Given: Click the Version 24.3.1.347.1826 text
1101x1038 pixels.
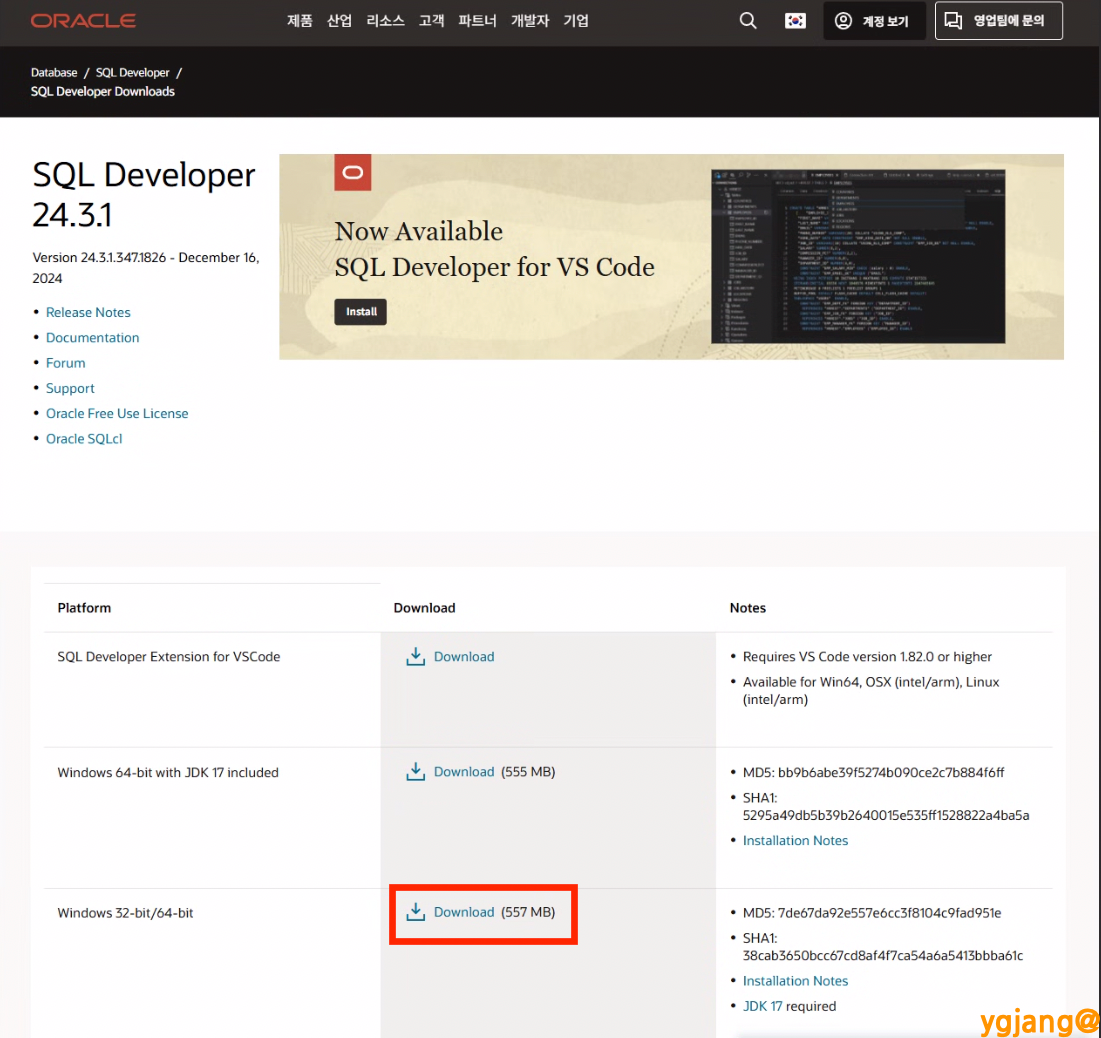Looking at the screenshot, I should [x=145, y=268].
